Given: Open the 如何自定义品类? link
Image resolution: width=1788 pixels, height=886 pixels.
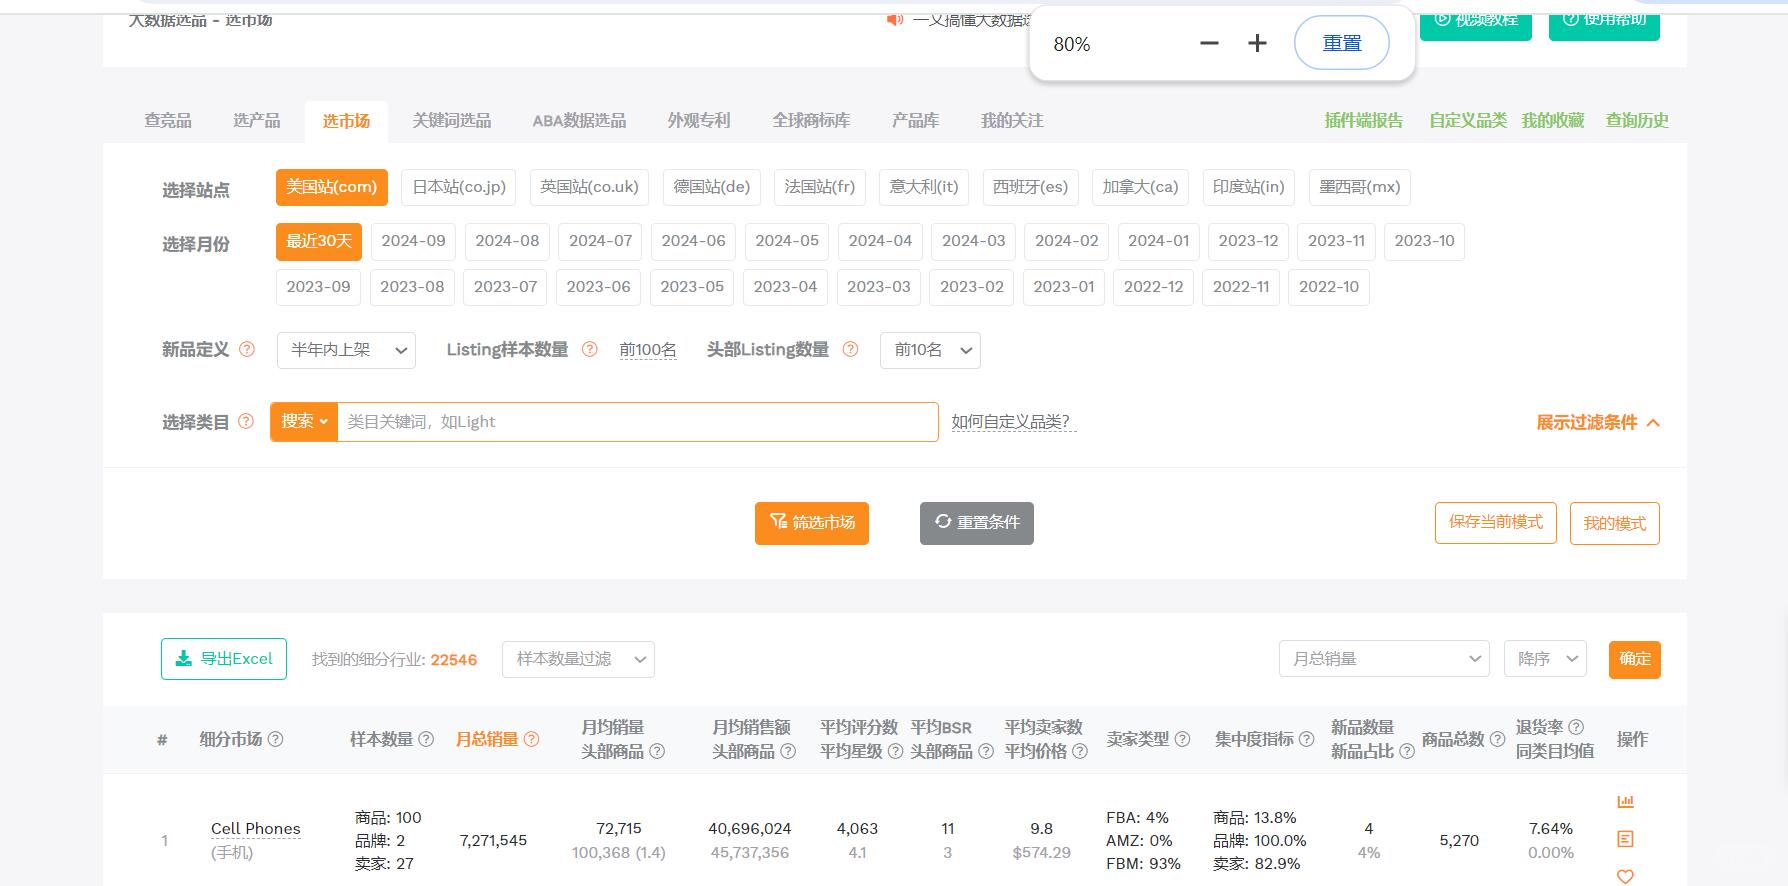Looking at the screenshot, I should pos(1014,422).
